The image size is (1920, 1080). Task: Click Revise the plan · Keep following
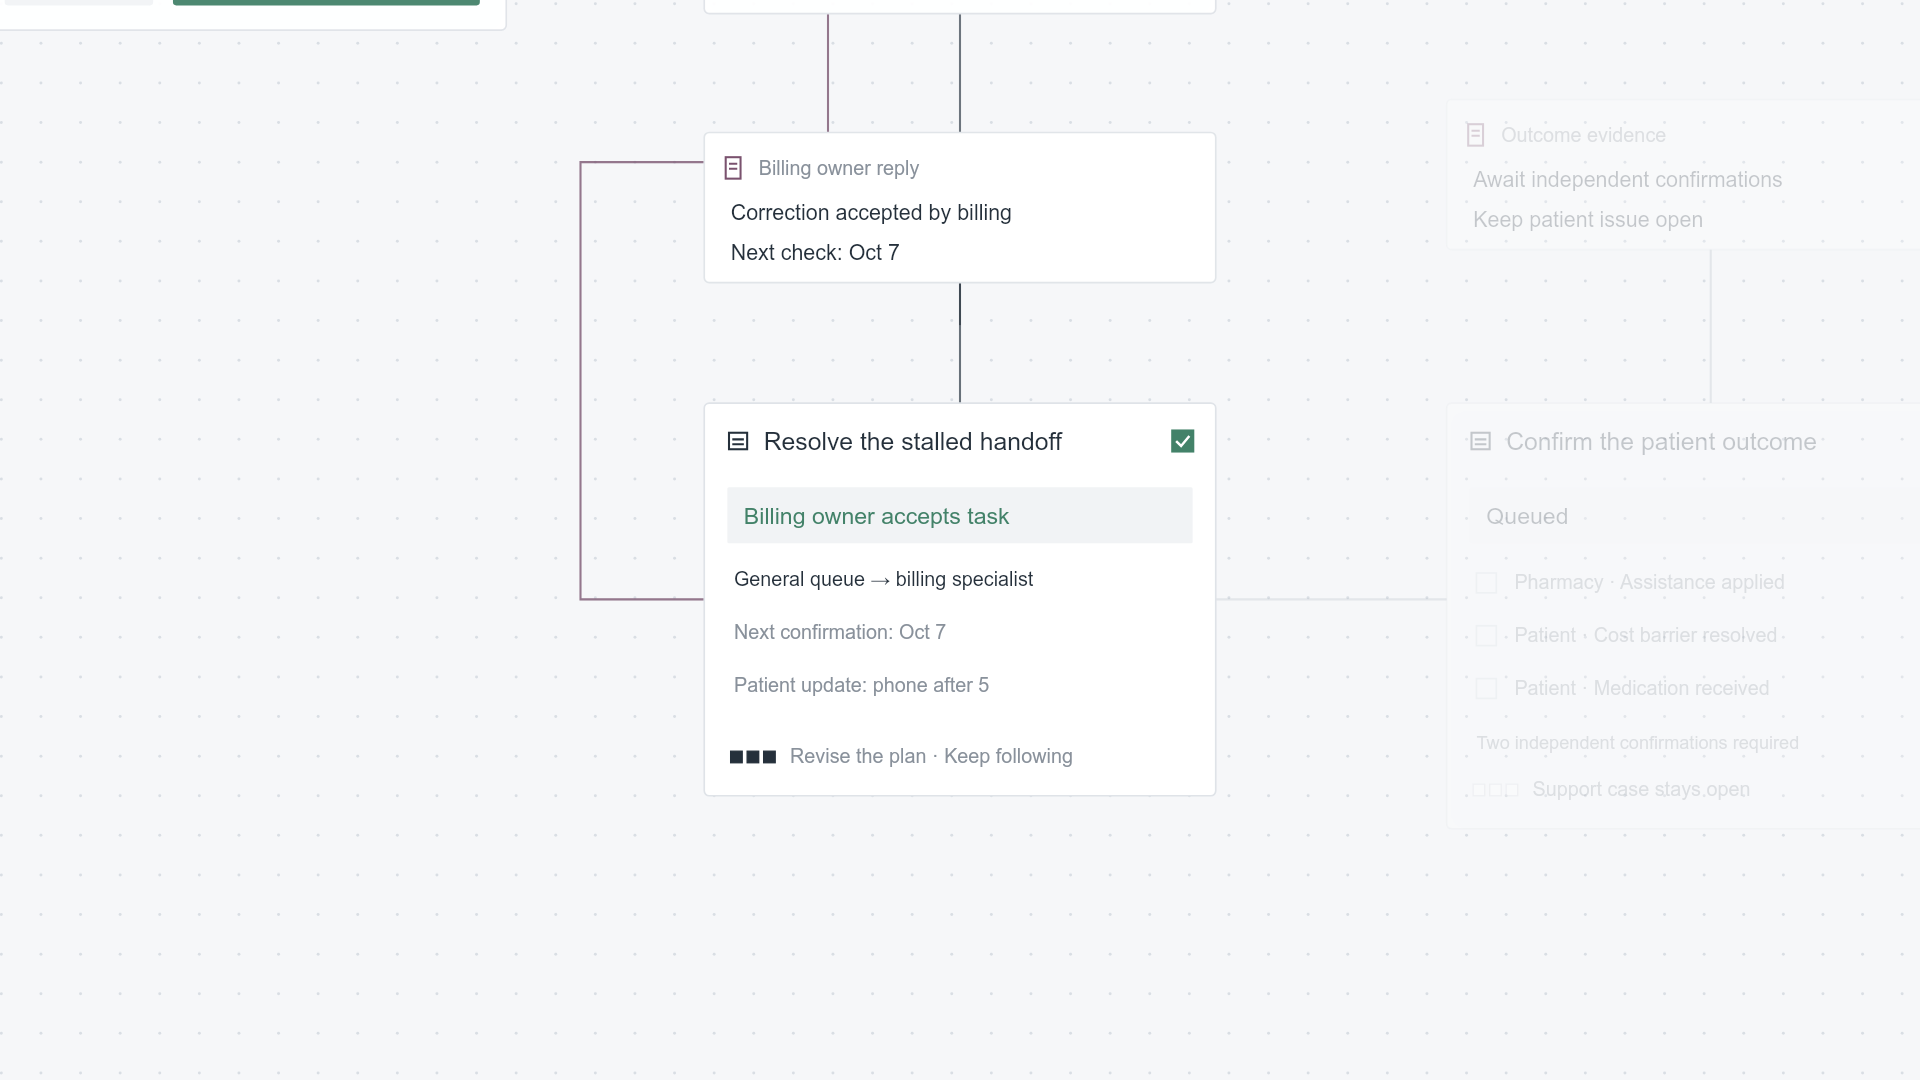[x=931, y=756]
